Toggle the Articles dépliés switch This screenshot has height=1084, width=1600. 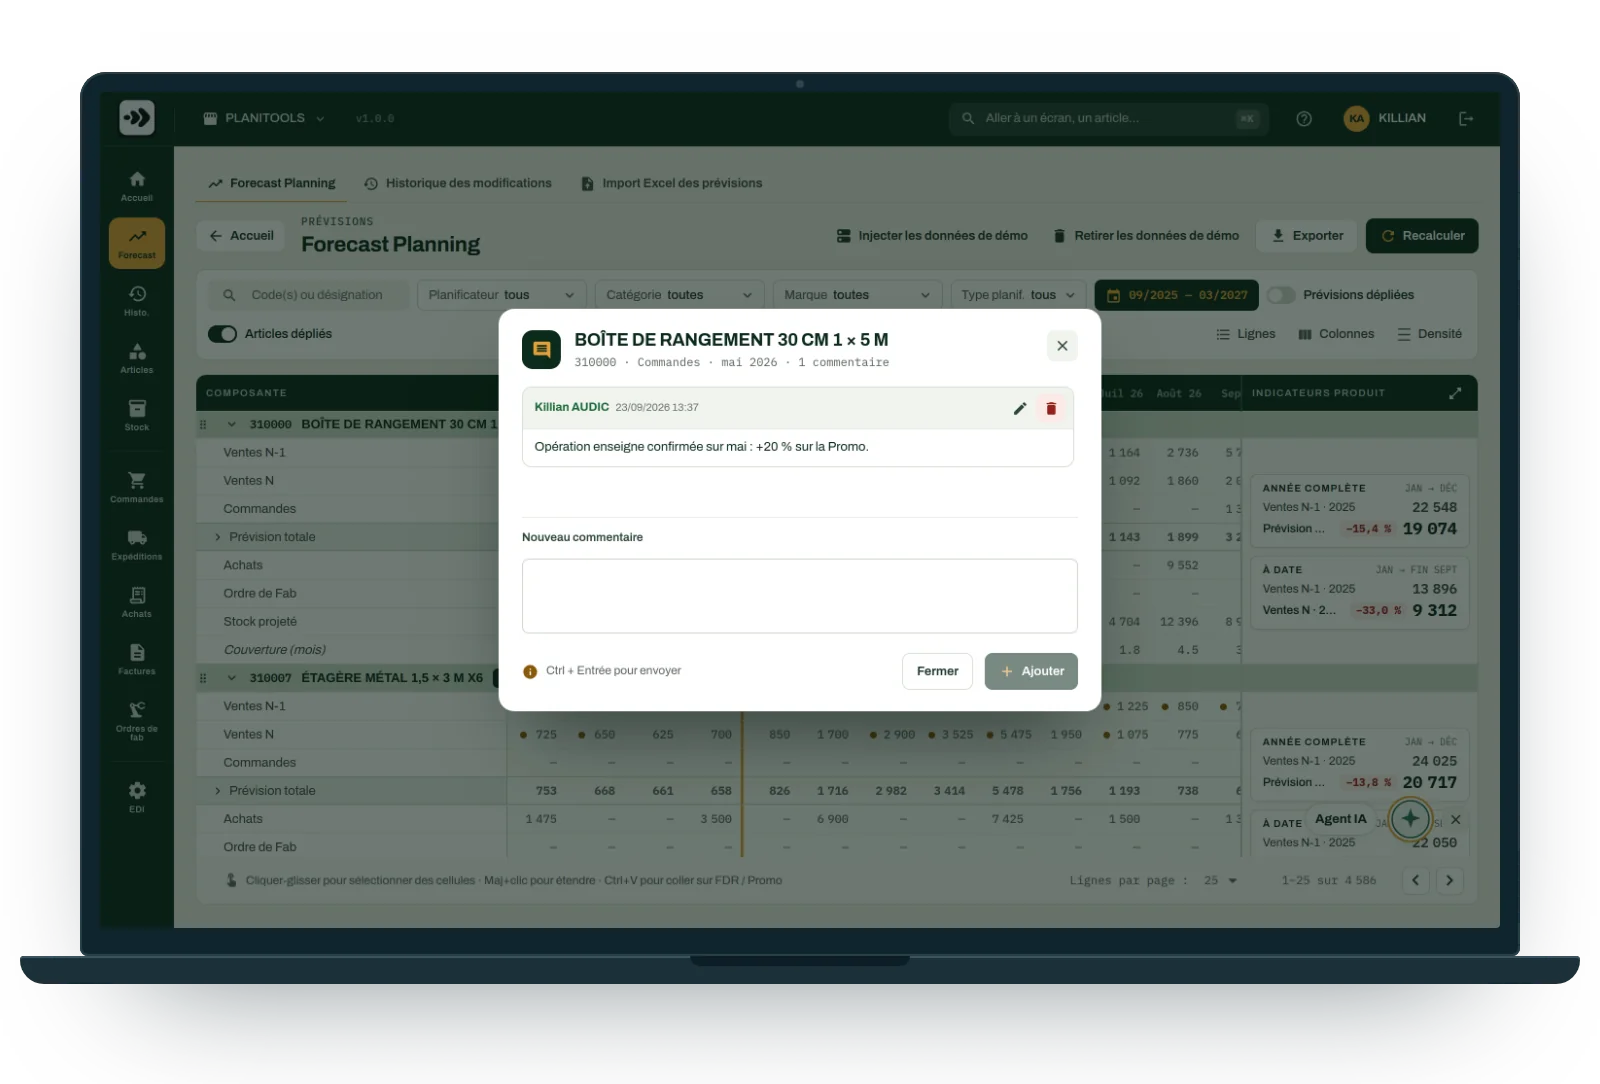pos(222,334)
